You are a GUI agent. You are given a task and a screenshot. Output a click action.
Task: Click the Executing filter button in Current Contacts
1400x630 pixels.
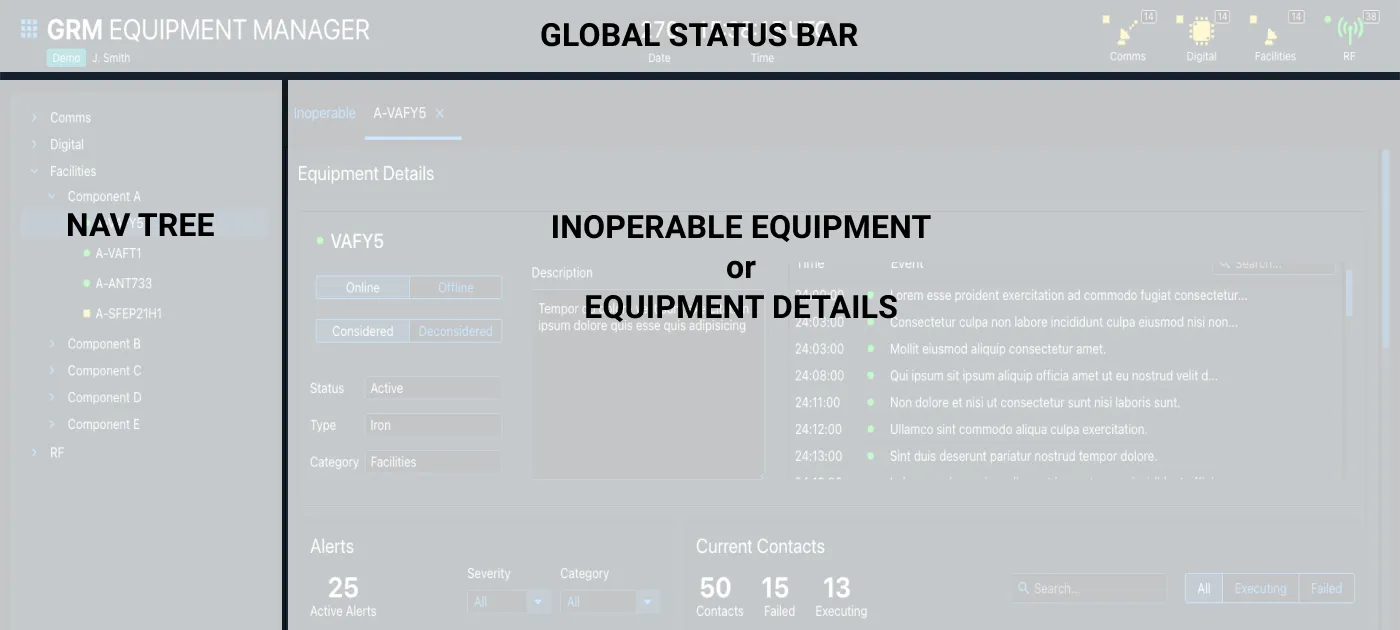click(1261, 588)
